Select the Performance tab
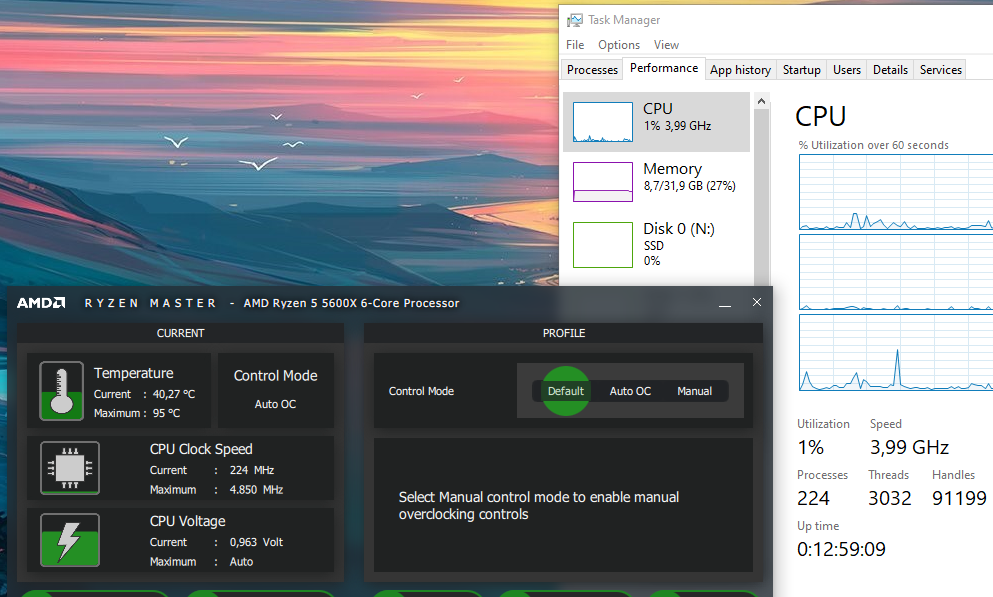993x597 pixels. [664, 68]
